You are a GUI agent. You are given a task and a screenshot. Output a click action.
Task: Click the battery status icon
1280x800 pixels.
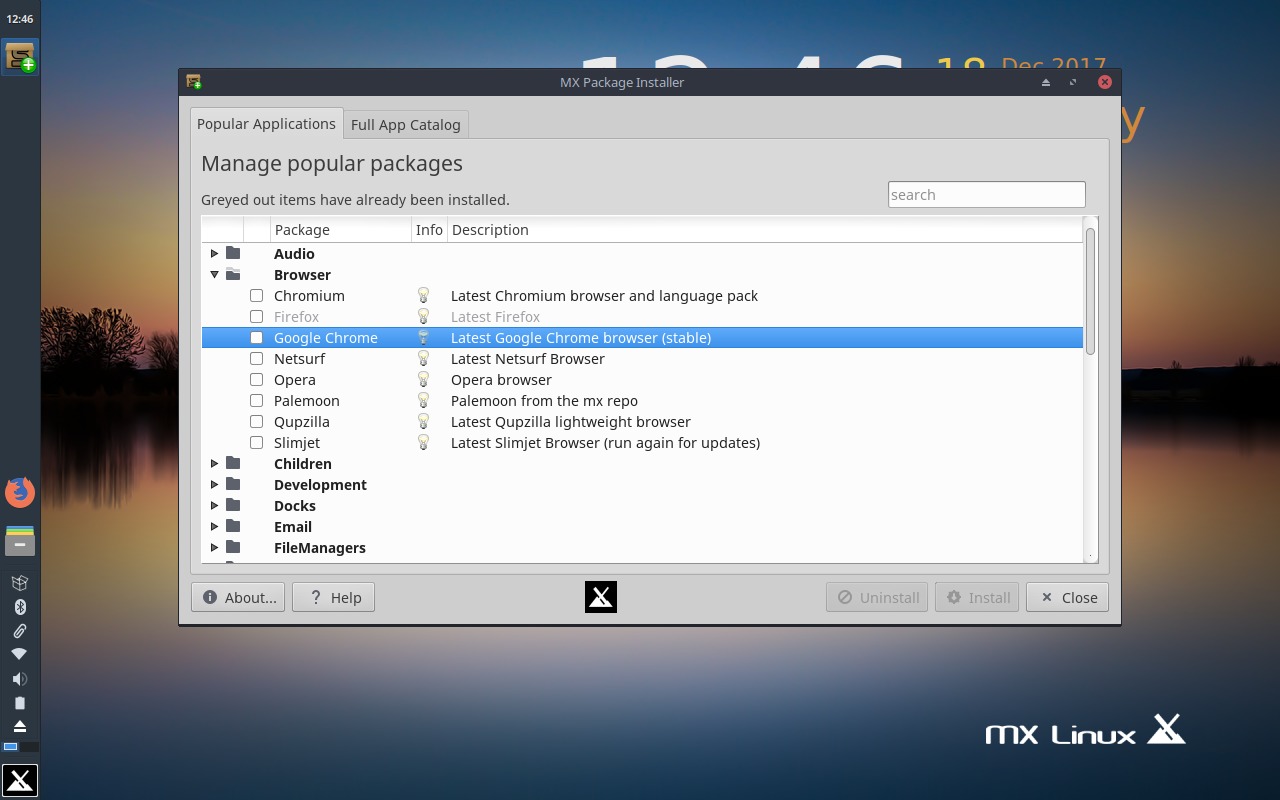pyautogui.click(x=20, y=702)
